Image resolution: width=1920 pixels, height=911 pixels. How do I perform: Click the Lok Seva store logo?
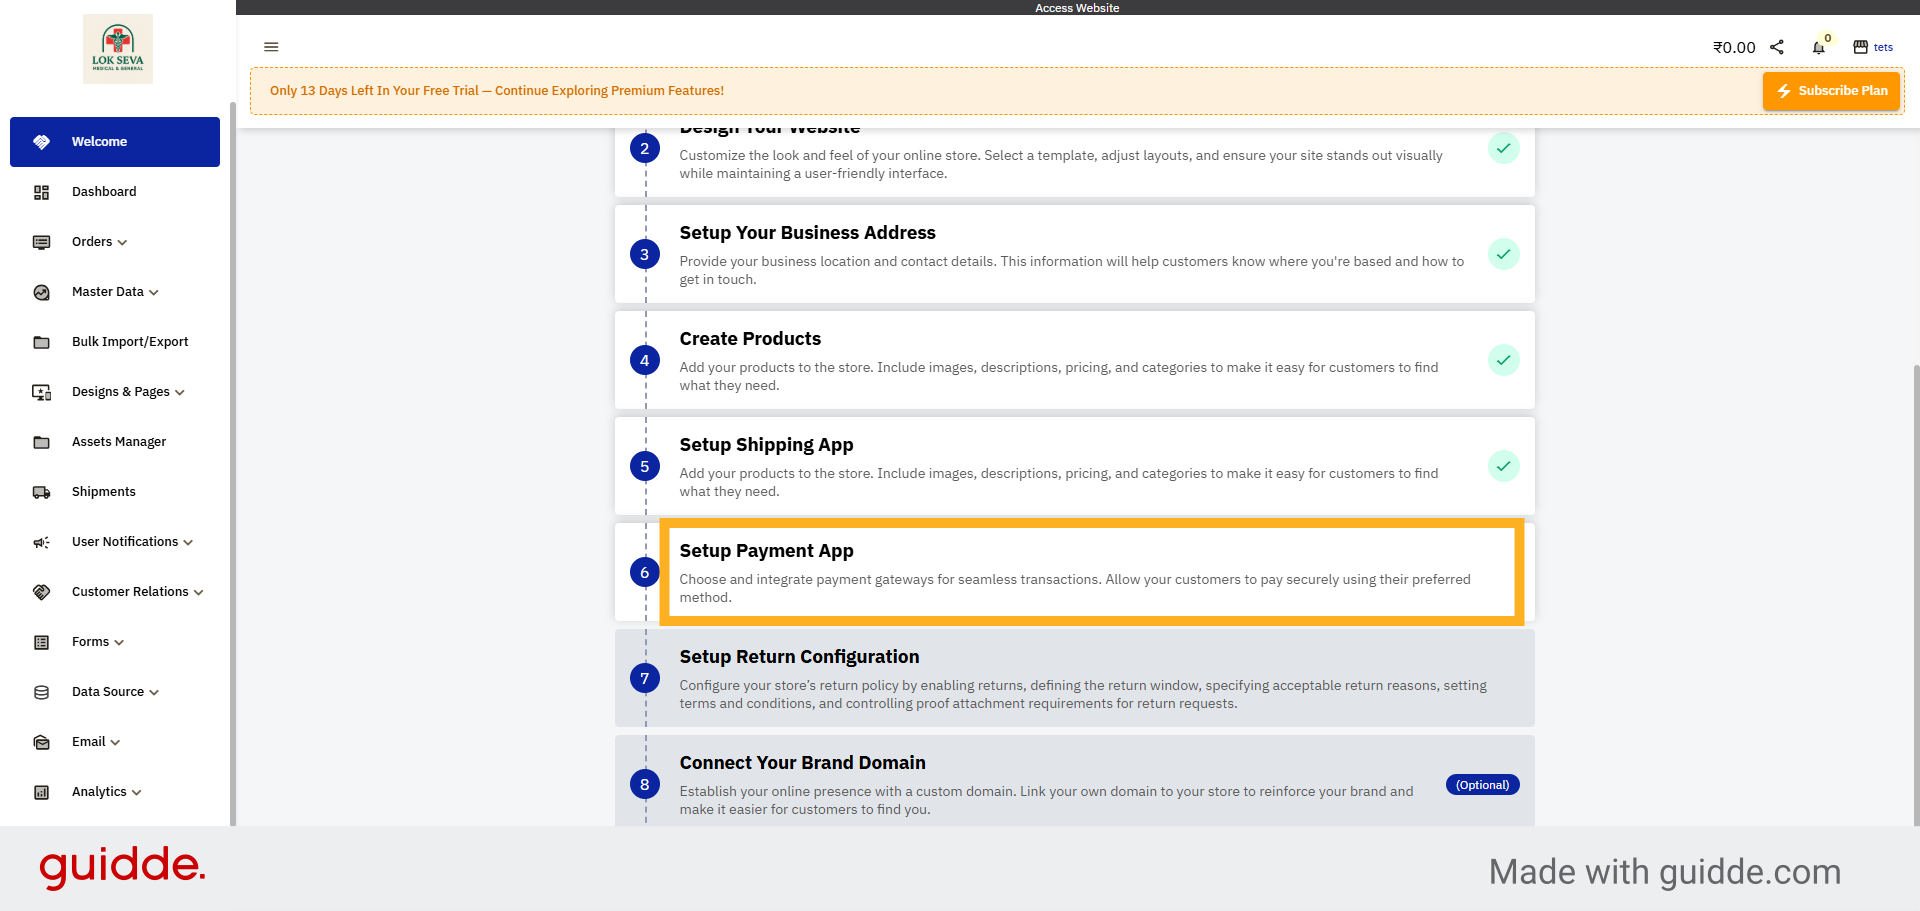click(x=118, y=48)
